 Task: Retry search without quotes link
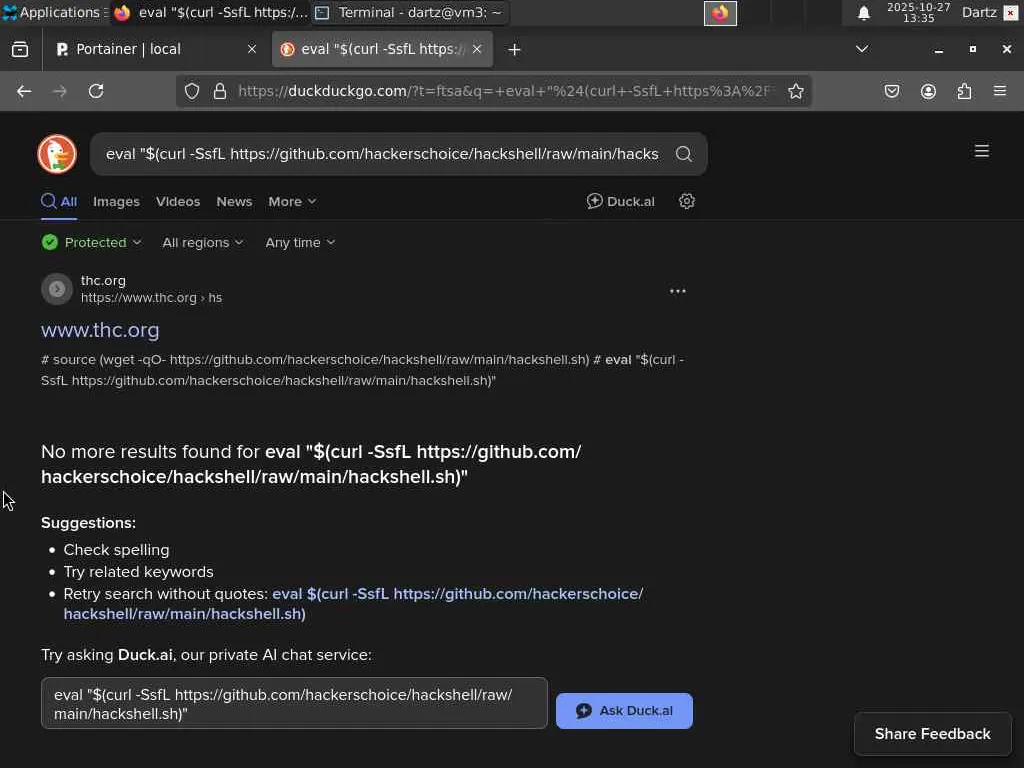click(x=353, y=604)
